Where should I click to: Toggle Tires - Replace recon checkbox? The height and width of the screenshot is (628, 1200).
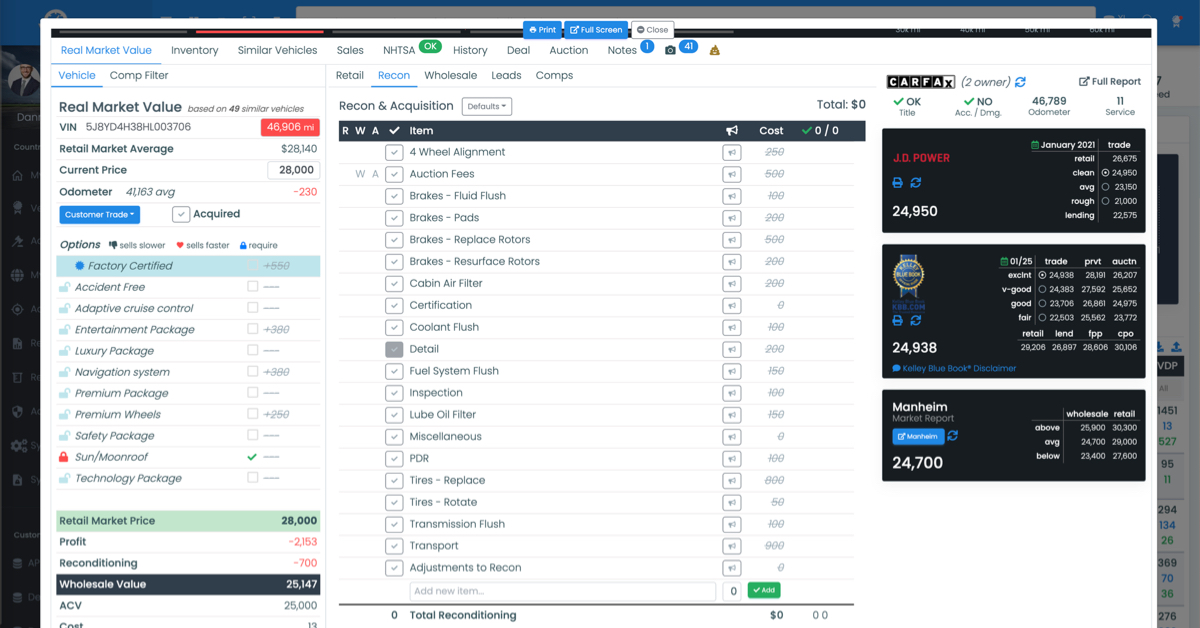tap(394, 480)
